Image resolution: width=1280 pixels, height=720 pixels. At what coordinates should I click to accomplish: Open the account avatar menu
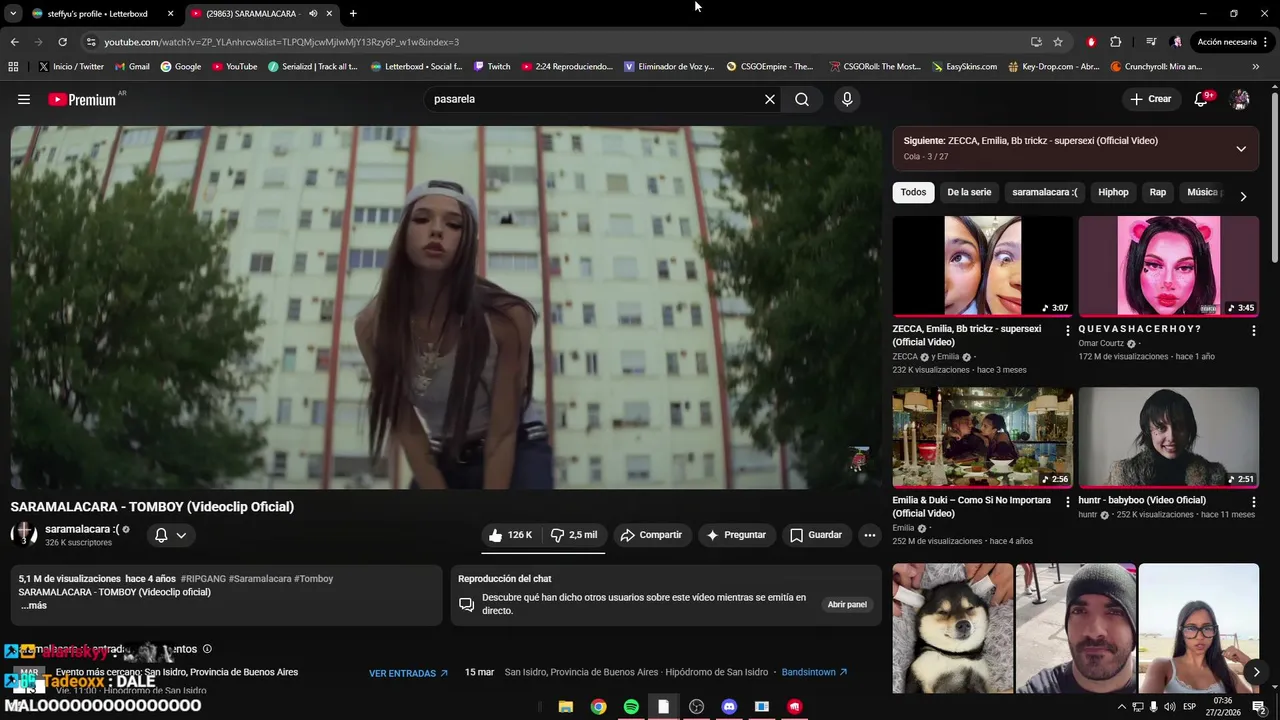(x=1240, y=99)
